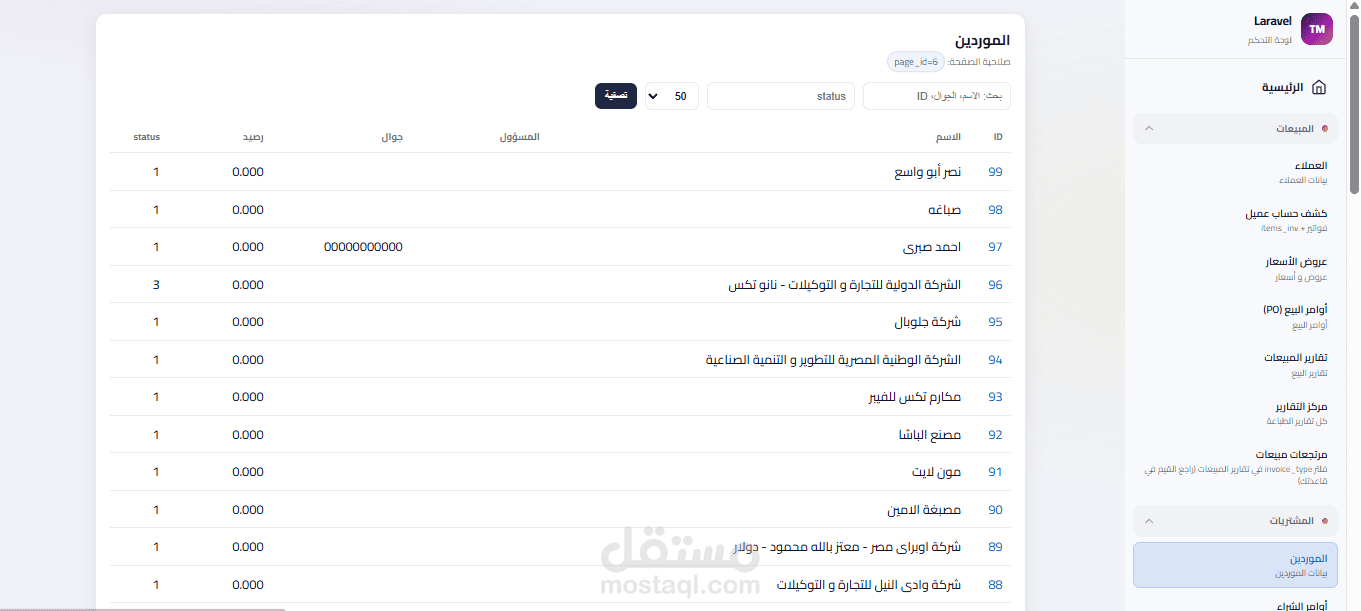Screen dimensions: 1361x611
Task: Select supplier name مصبغة الامين
Action: tap(924, 510)
